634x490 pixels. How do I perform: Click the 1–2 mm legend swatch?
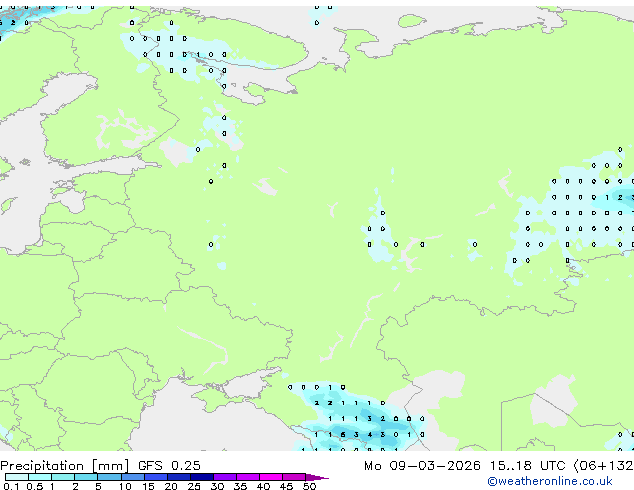tap(63, 477)
